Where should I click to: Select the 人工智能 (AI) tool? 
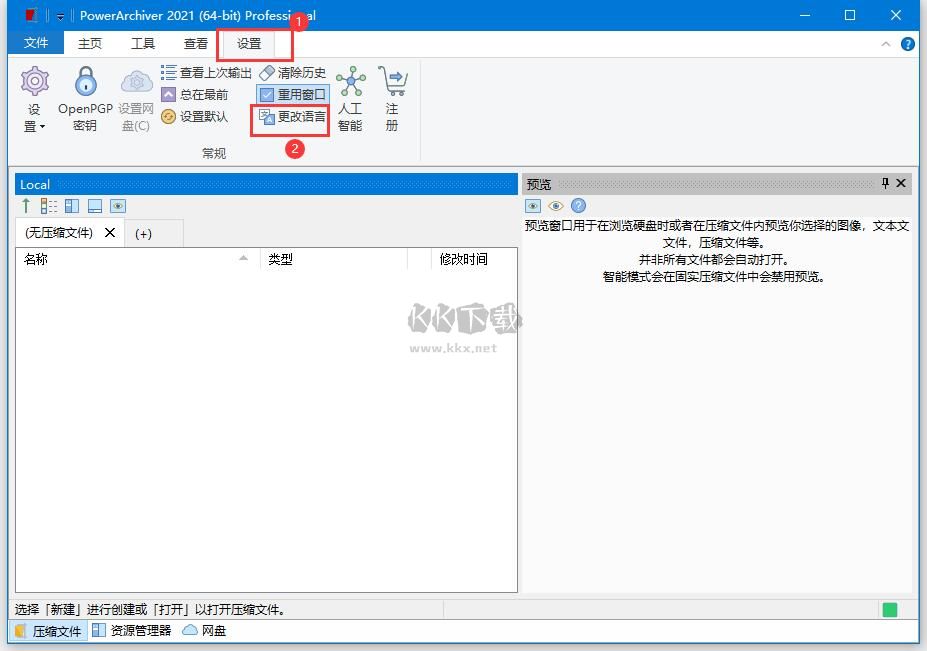click(x=351, y=97)
